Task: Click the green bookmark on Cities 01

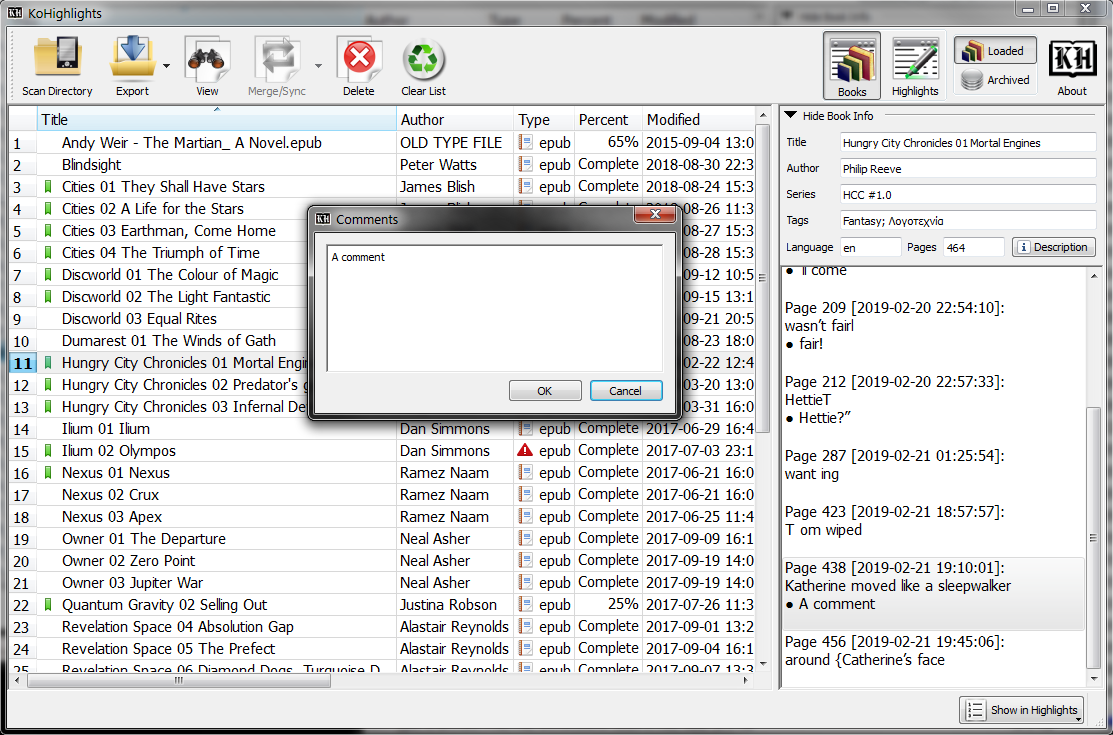Action: point(48,187)
